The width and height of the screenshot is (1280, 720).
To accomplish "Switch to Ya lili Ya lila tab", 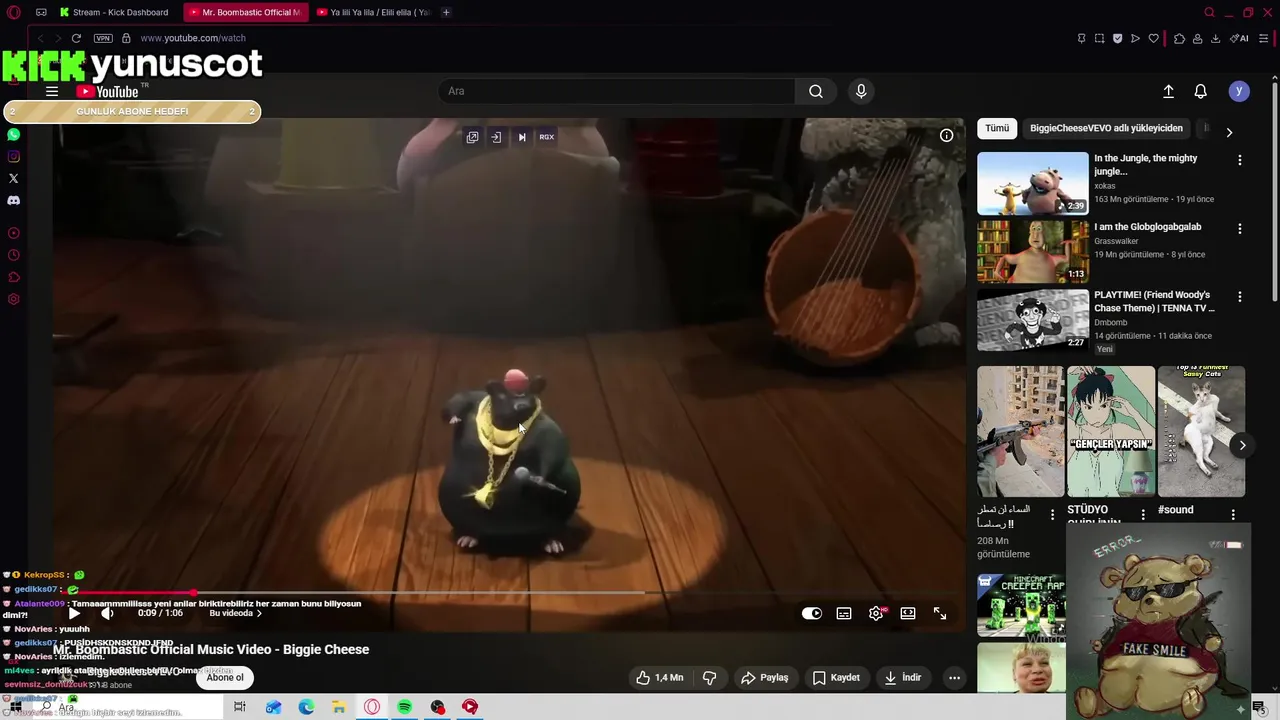I will tap(375, 12).
